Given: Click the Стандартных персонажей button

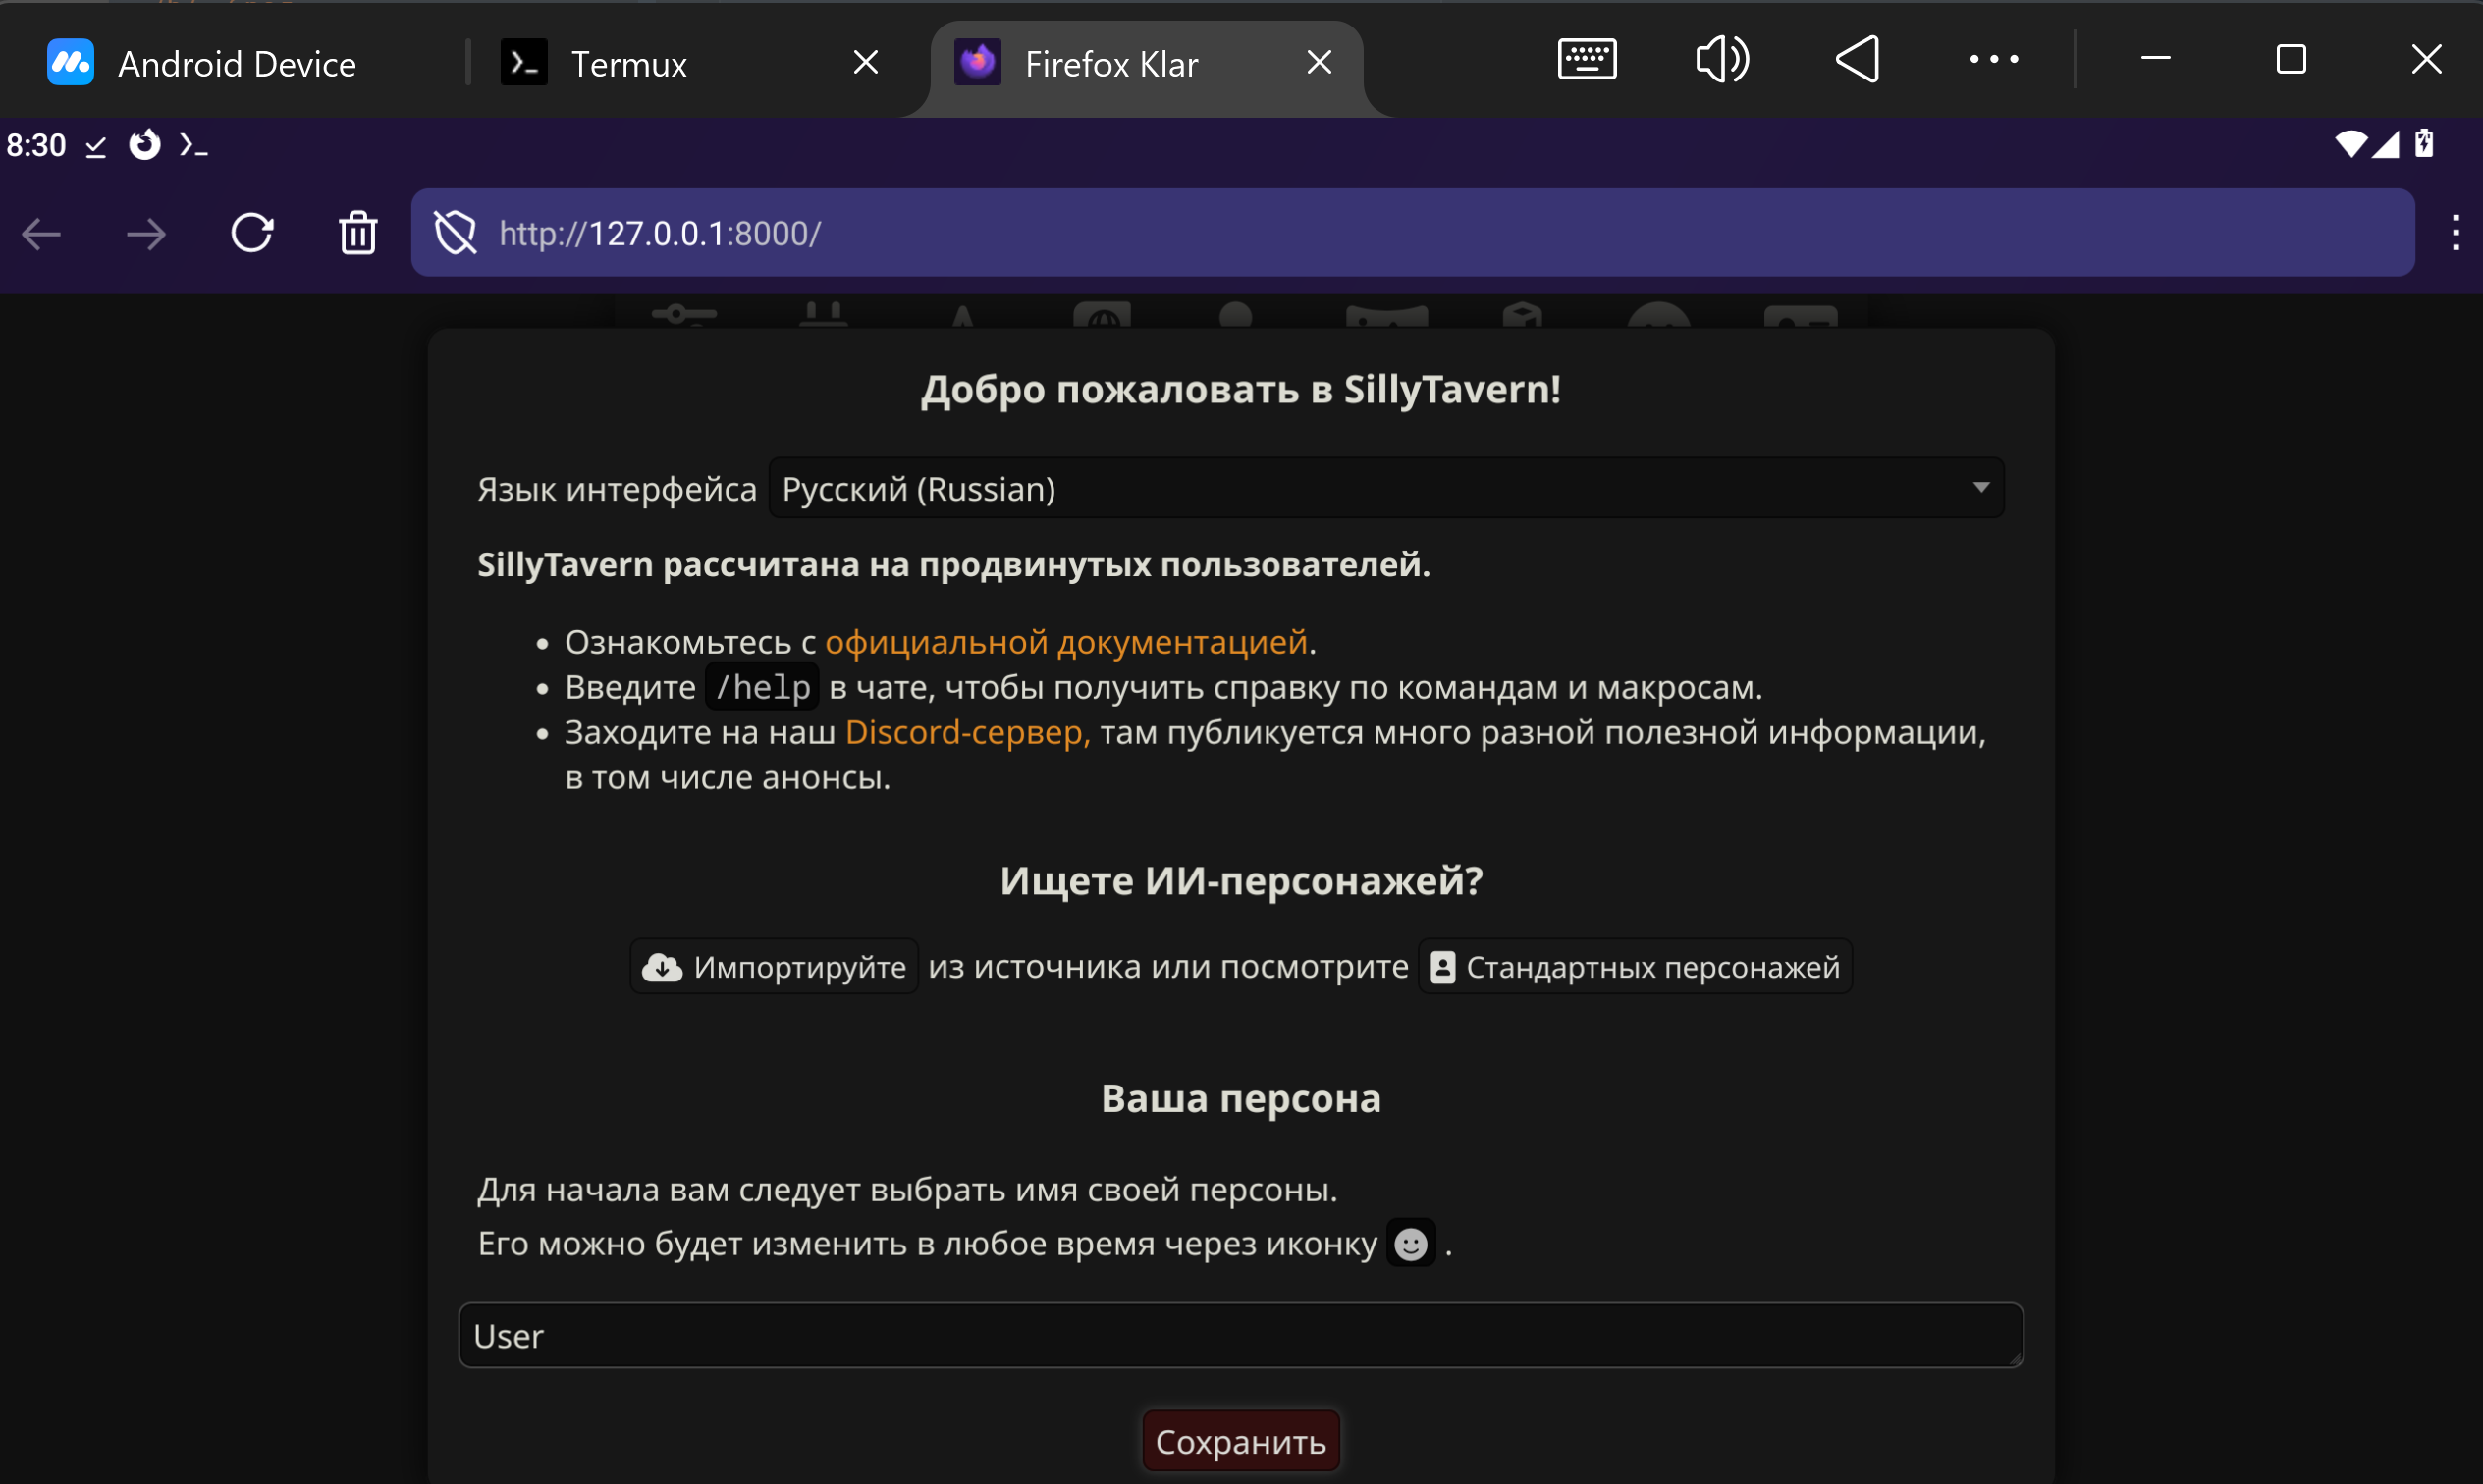Looking at the screenshot, I should coord(1634,967).
